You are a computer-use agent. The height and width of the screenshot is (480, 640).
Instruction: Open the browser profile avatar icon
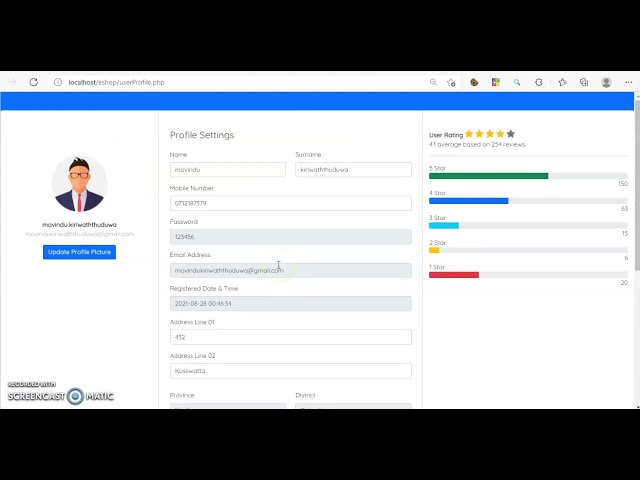[x=606, y=82]
